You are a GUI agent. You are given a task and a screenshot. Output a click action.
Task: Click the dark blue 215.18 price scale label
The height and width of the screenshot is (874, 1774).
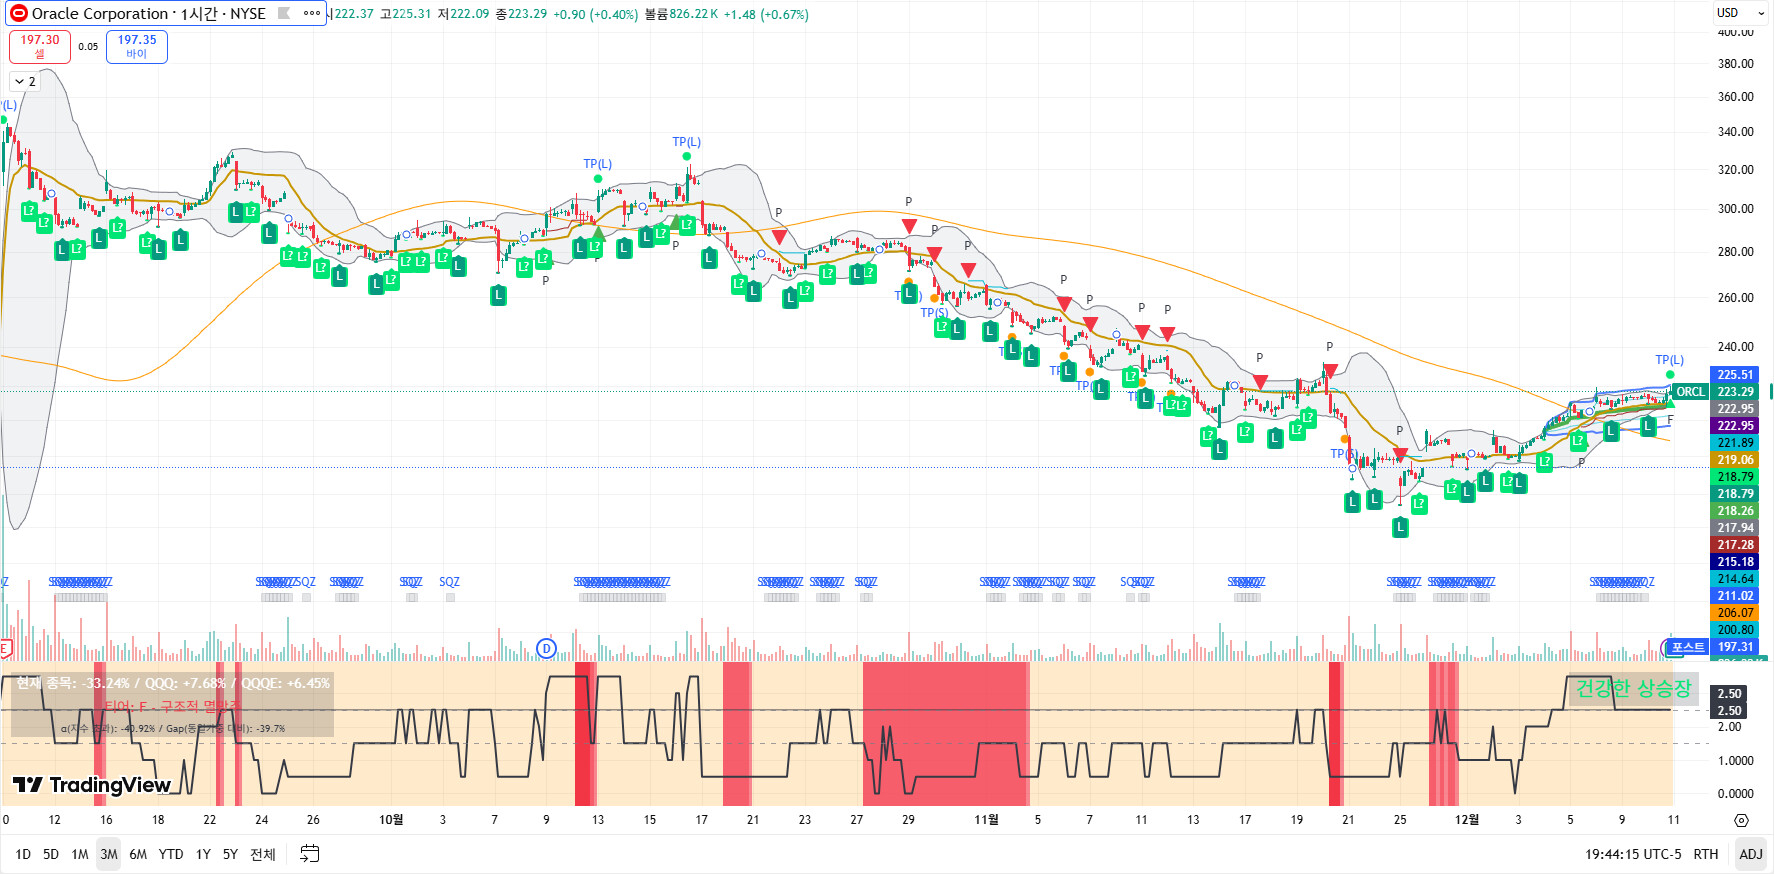[1735, 562]
